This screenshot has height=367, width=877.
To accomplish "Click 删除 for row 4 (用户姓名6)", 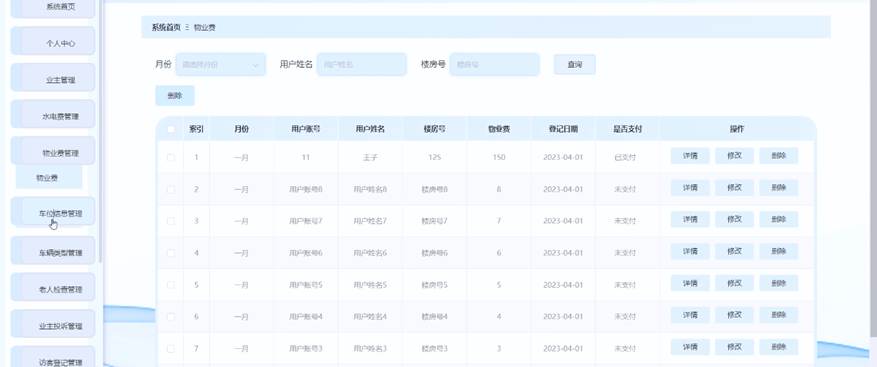I will coord(779,252).
